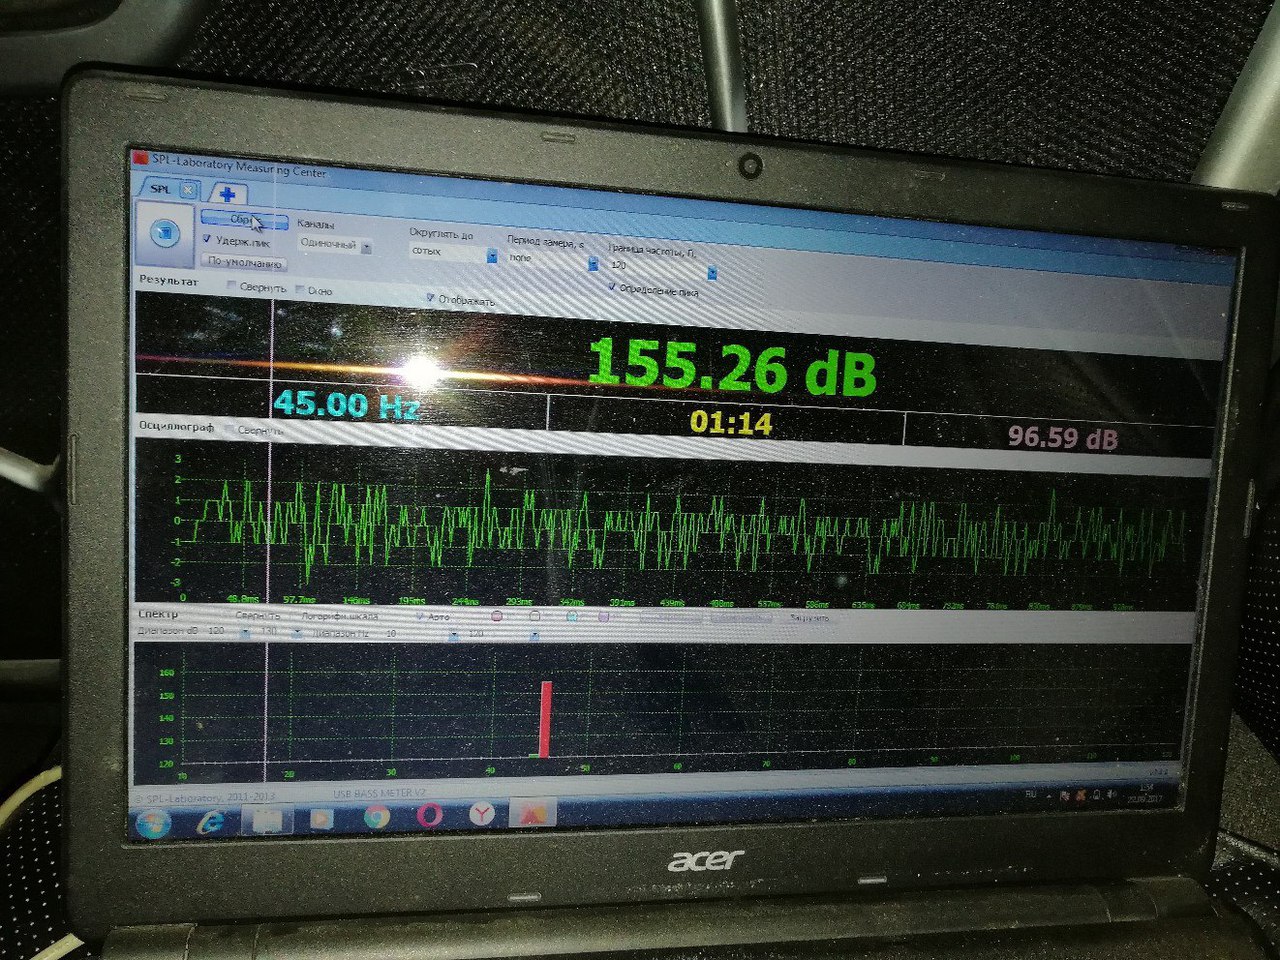Viewport: 1280px width, 960px height.
Task: Click the red circle spectrum color icon
Action: (496, 617)
